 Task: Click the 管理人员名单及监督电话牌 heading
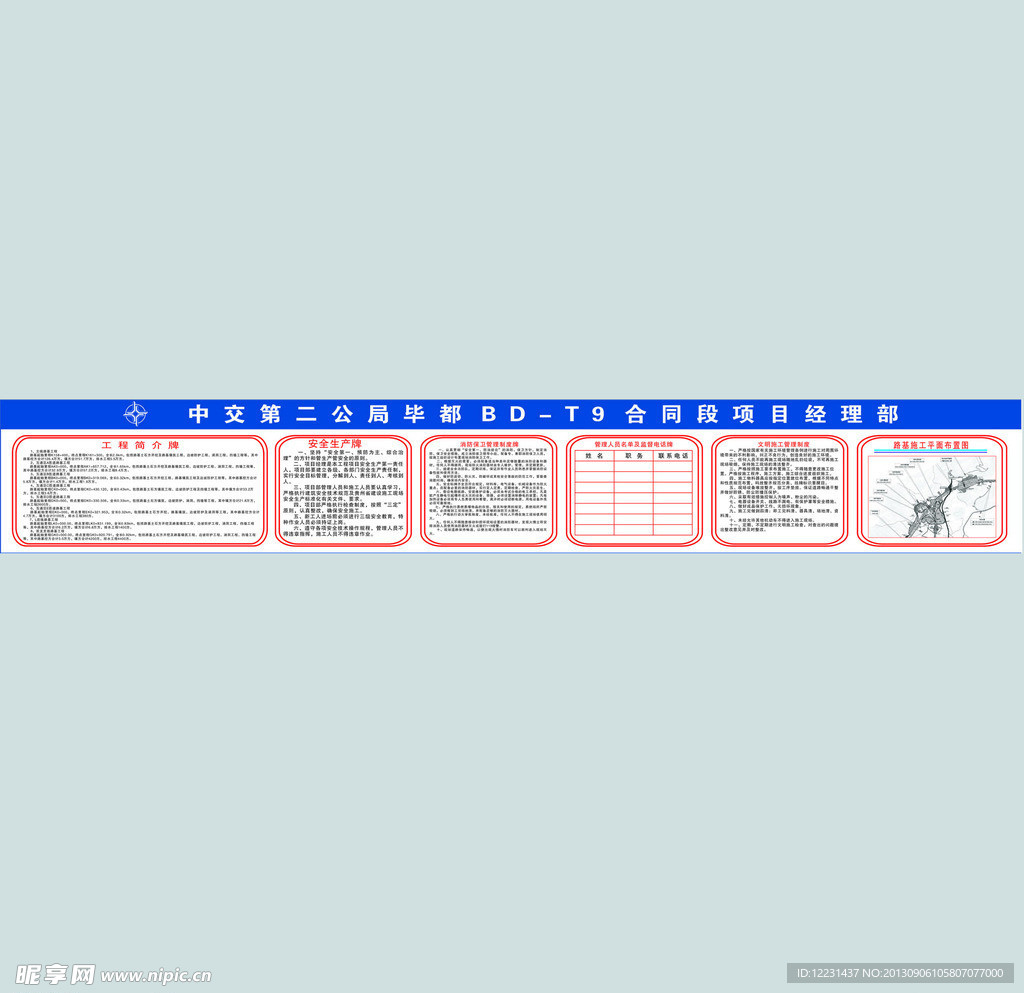coord(633,444)
